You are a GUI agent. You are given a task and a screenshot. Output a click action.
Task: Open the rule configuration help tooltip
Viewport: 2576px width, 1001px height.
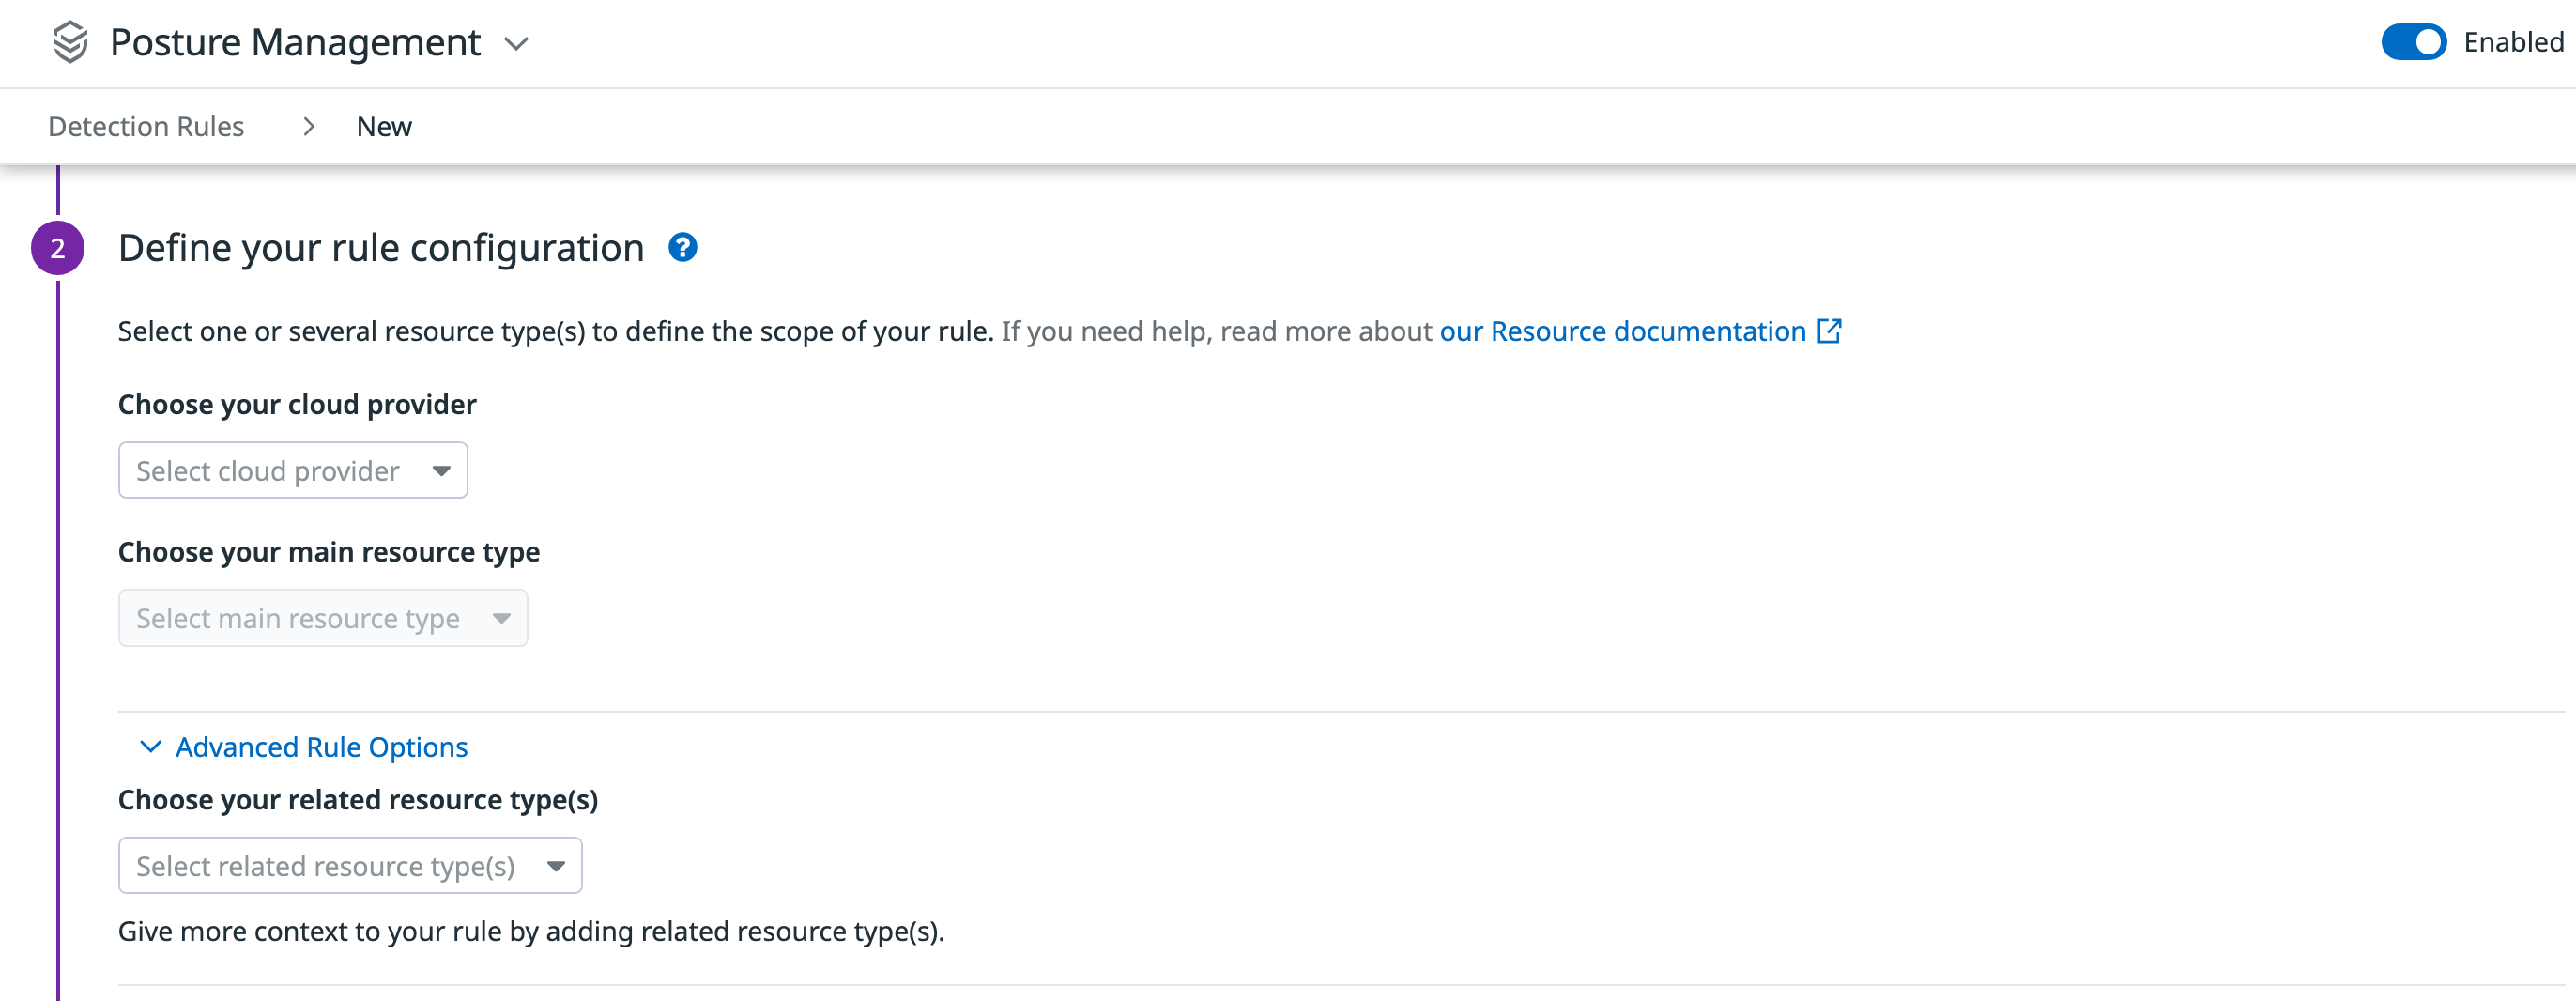[x=683, y=247]
